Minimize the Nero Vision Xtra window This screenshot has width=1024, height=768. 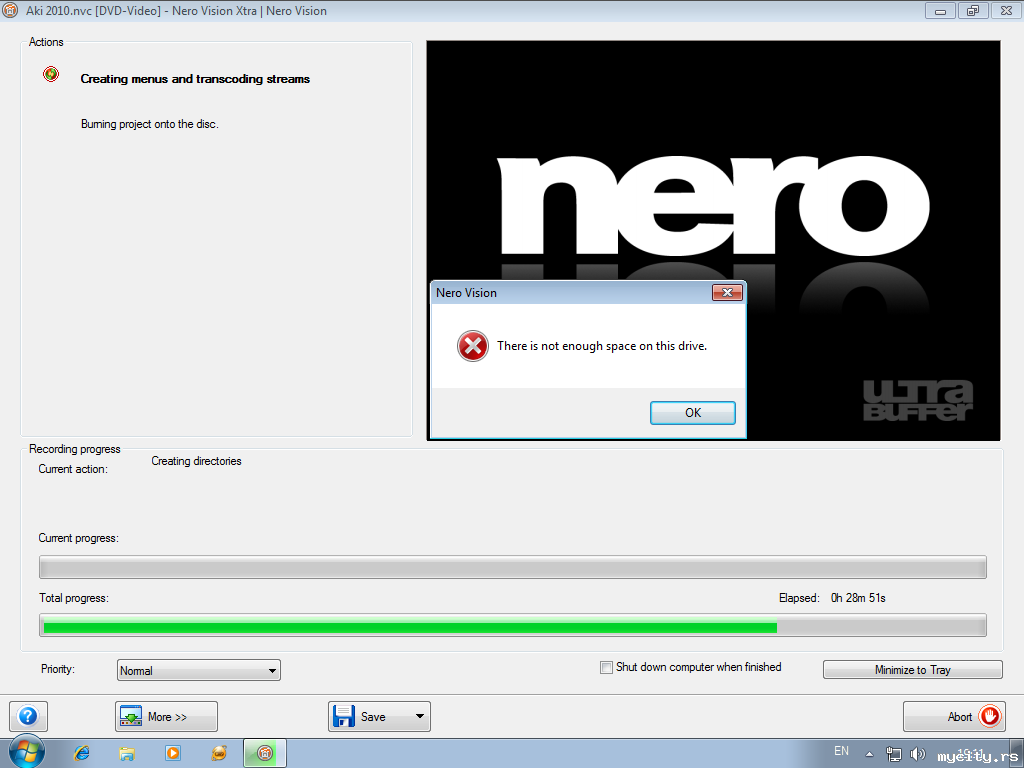click(940, 10)
